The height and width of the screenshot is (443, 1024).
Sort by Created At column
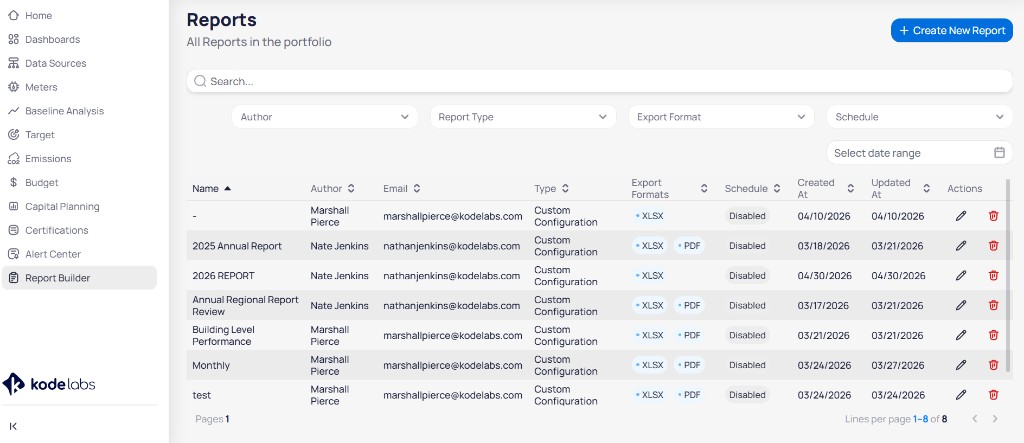pyautogui.click(x=826, y=188)
